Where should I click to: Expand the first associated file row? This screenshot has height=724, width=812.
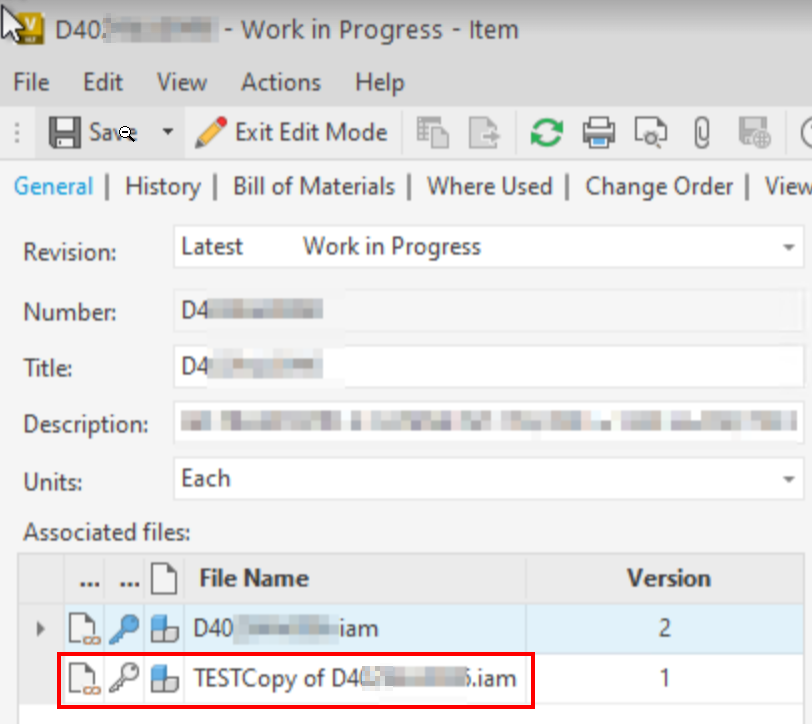40,628
